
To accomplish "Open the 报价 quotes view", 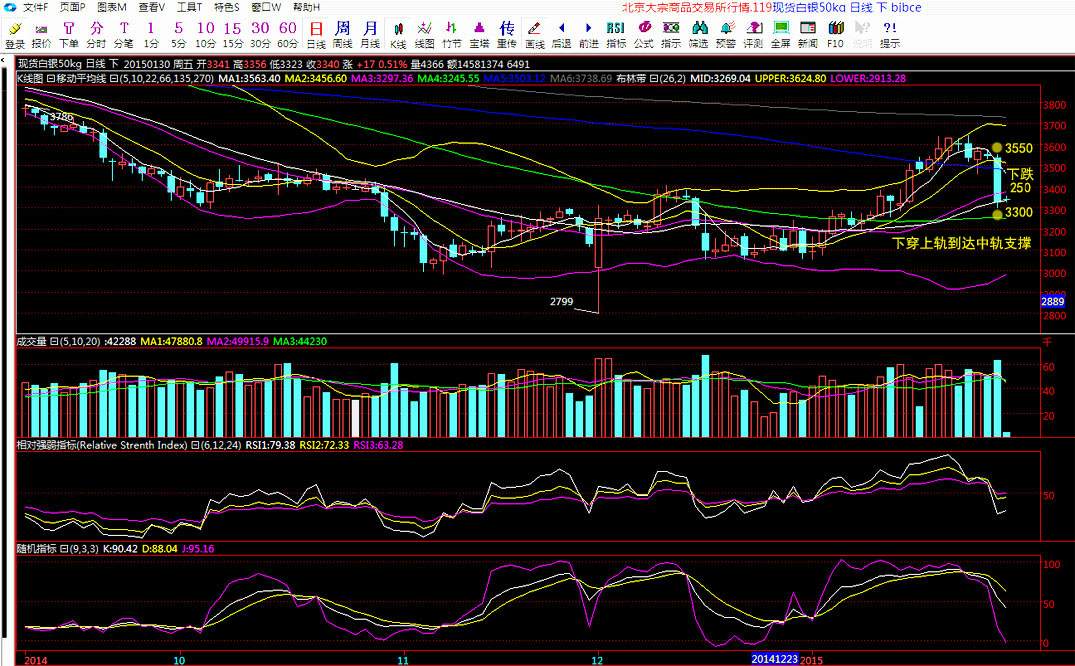I will (x=42, y=34).
